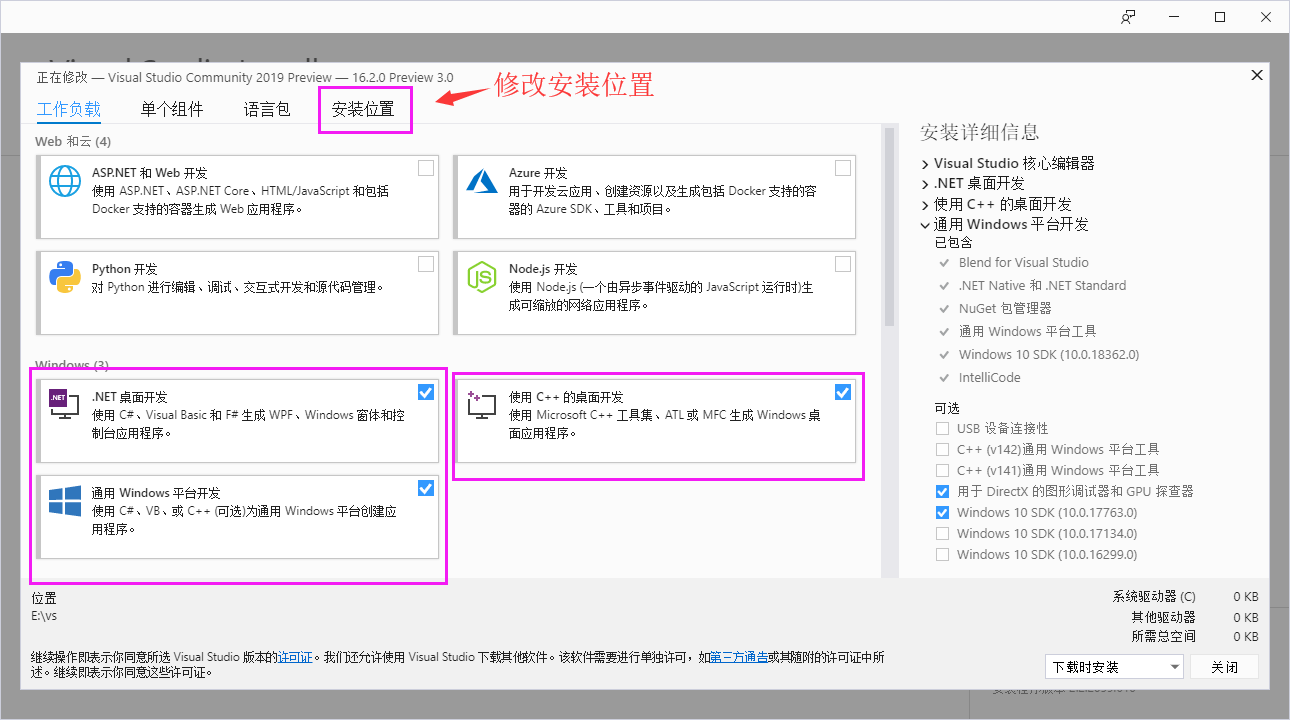Viewport: 1290px width, 720px height.
Task: Expand .NET 桌面开发 install details
Action: (925, 184)
